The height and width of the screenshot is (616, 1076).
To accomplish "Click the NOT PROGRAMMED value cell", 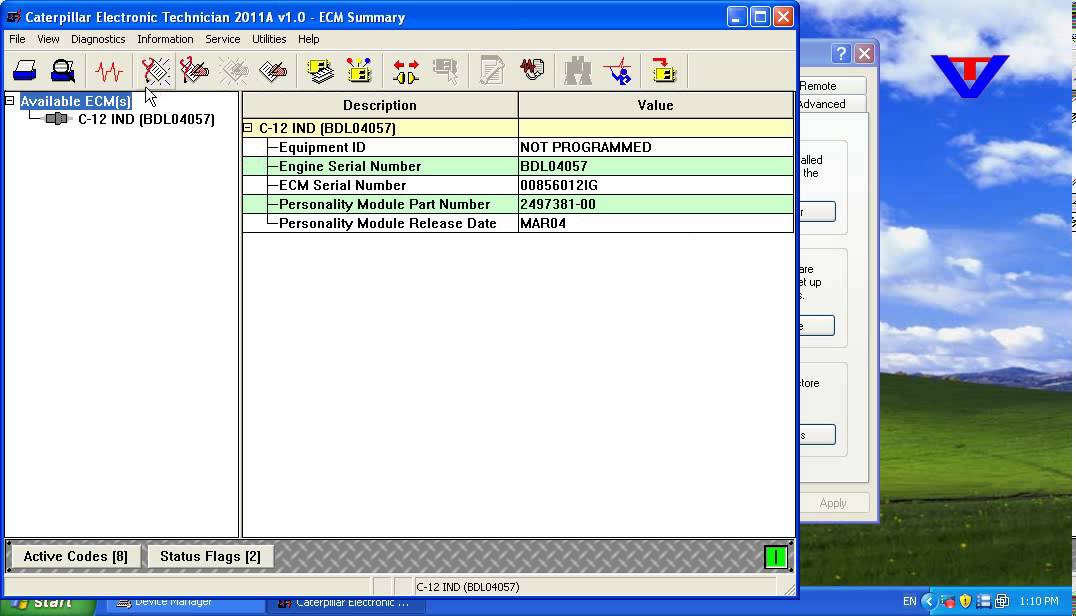I will (655, 147).
